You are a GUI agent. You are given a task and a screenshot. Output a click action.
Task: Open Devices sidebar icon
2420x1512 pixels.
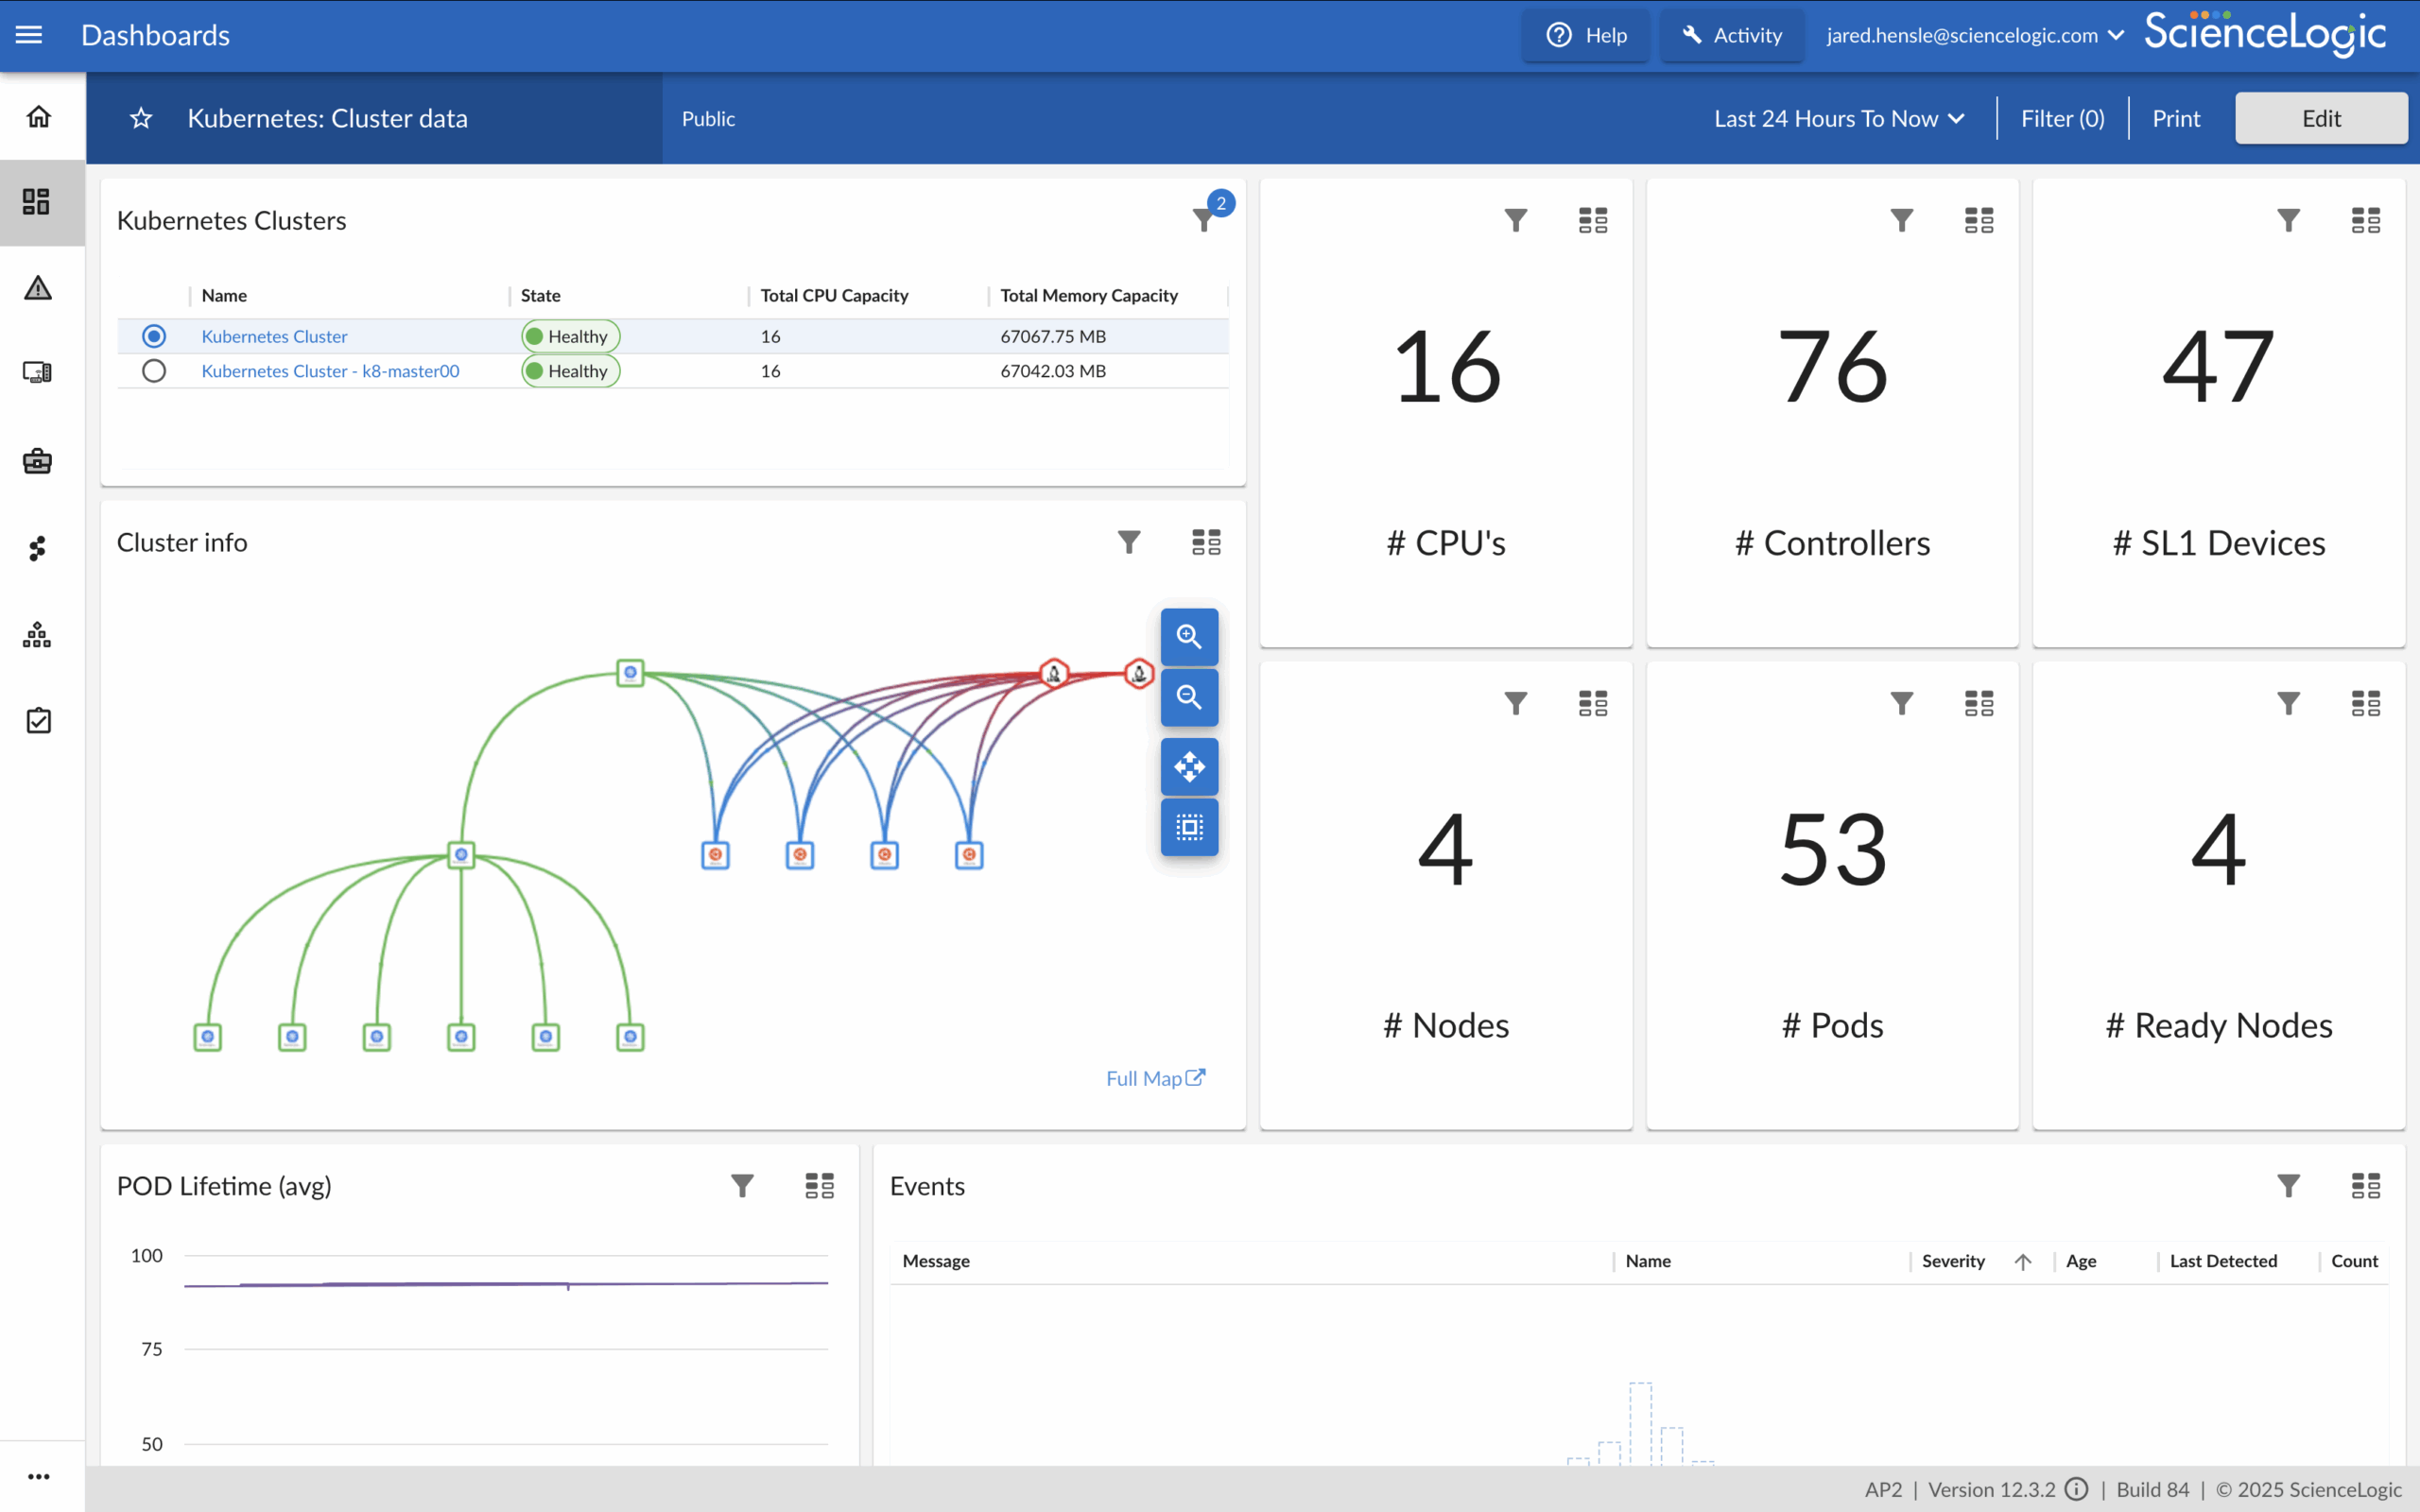(38, 373)
